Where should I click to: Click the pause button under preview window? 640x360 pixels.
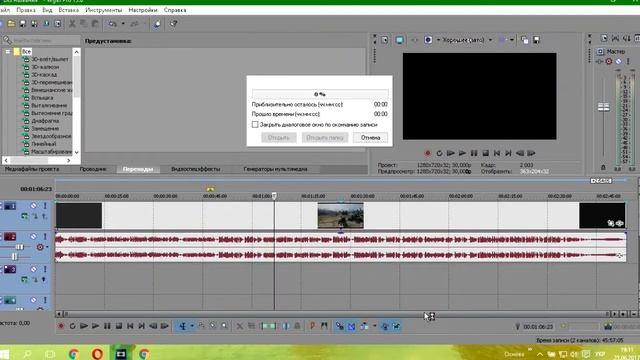474,153
